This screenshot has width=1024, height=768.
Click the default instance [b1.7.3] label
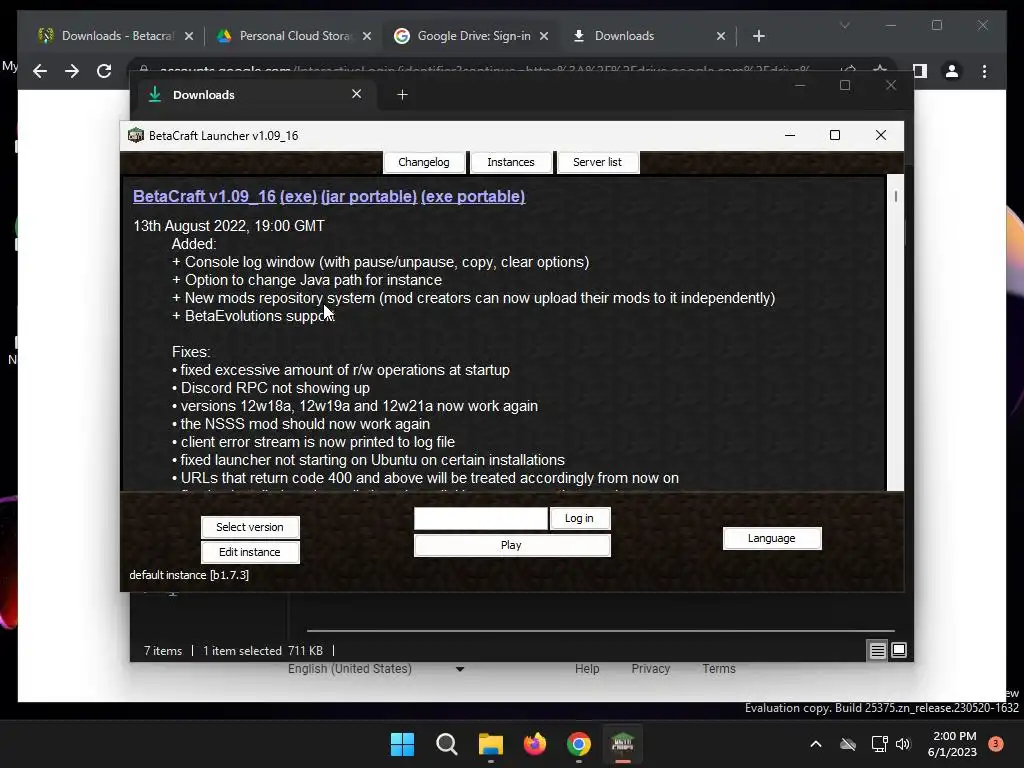189,575
